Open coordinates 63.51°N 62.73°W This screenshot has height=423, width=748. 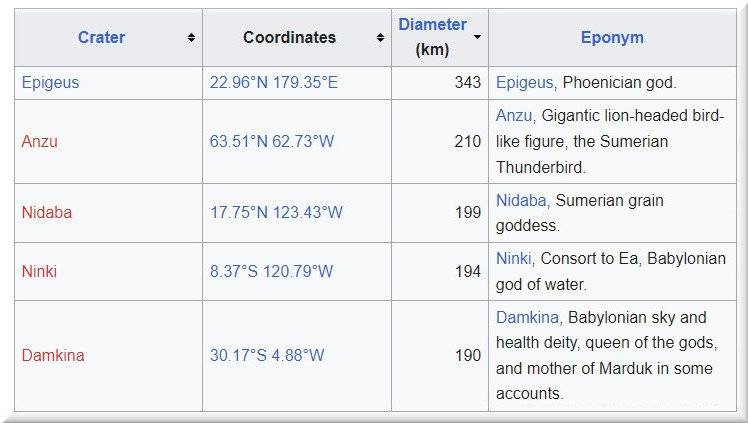pyautogui.click(x=272, y=142)
